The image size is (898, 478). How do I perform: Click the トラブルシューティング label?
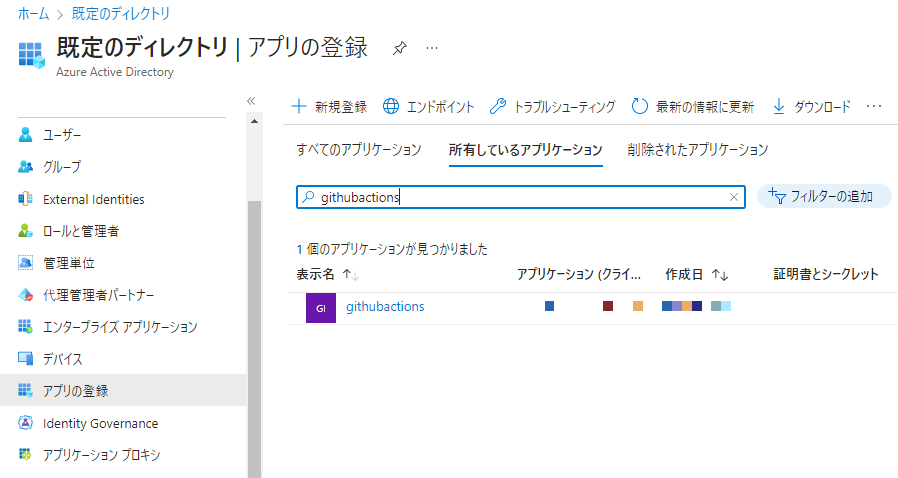point(565,107)
